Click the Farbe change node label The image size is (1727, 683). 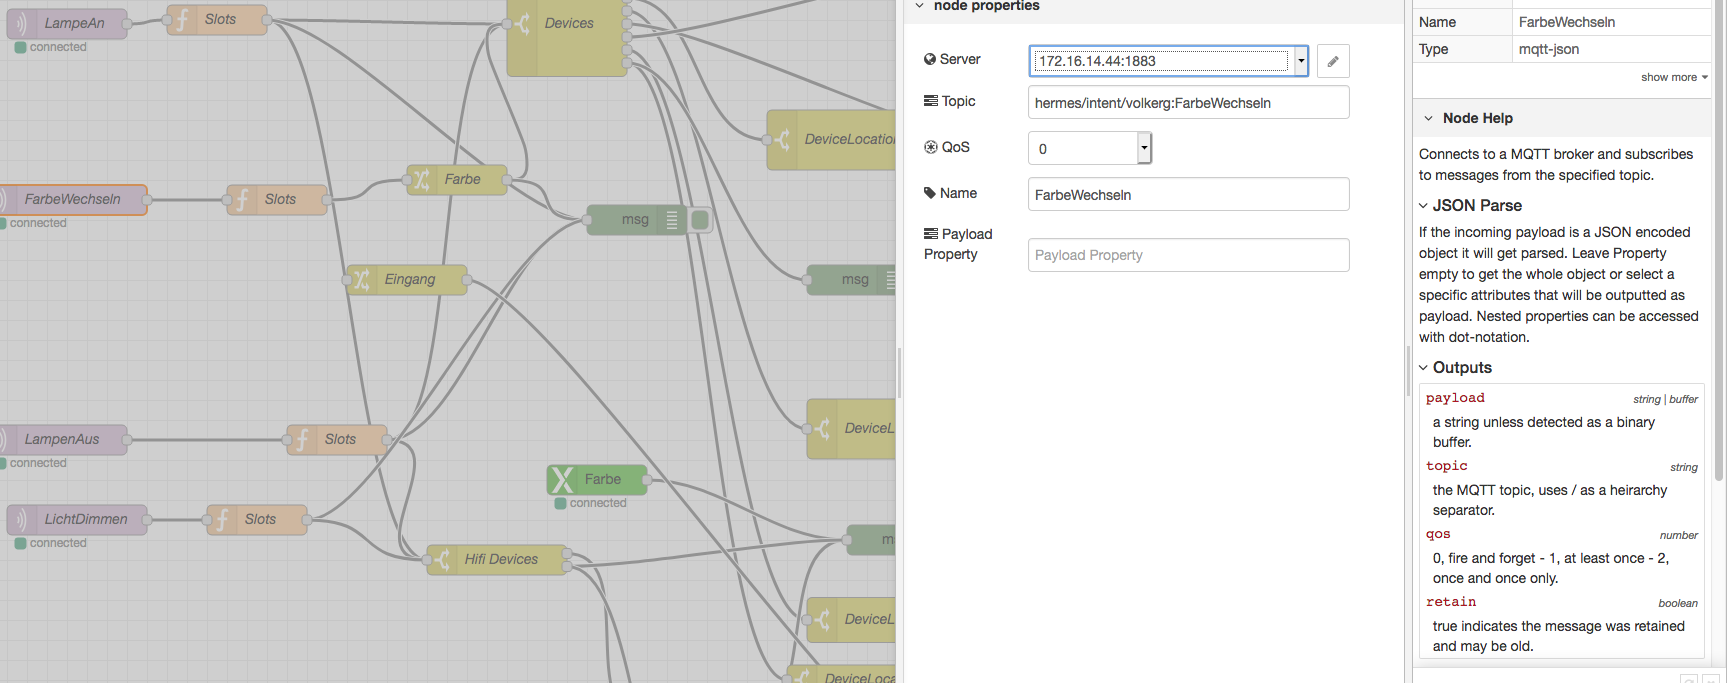[462, 179]
